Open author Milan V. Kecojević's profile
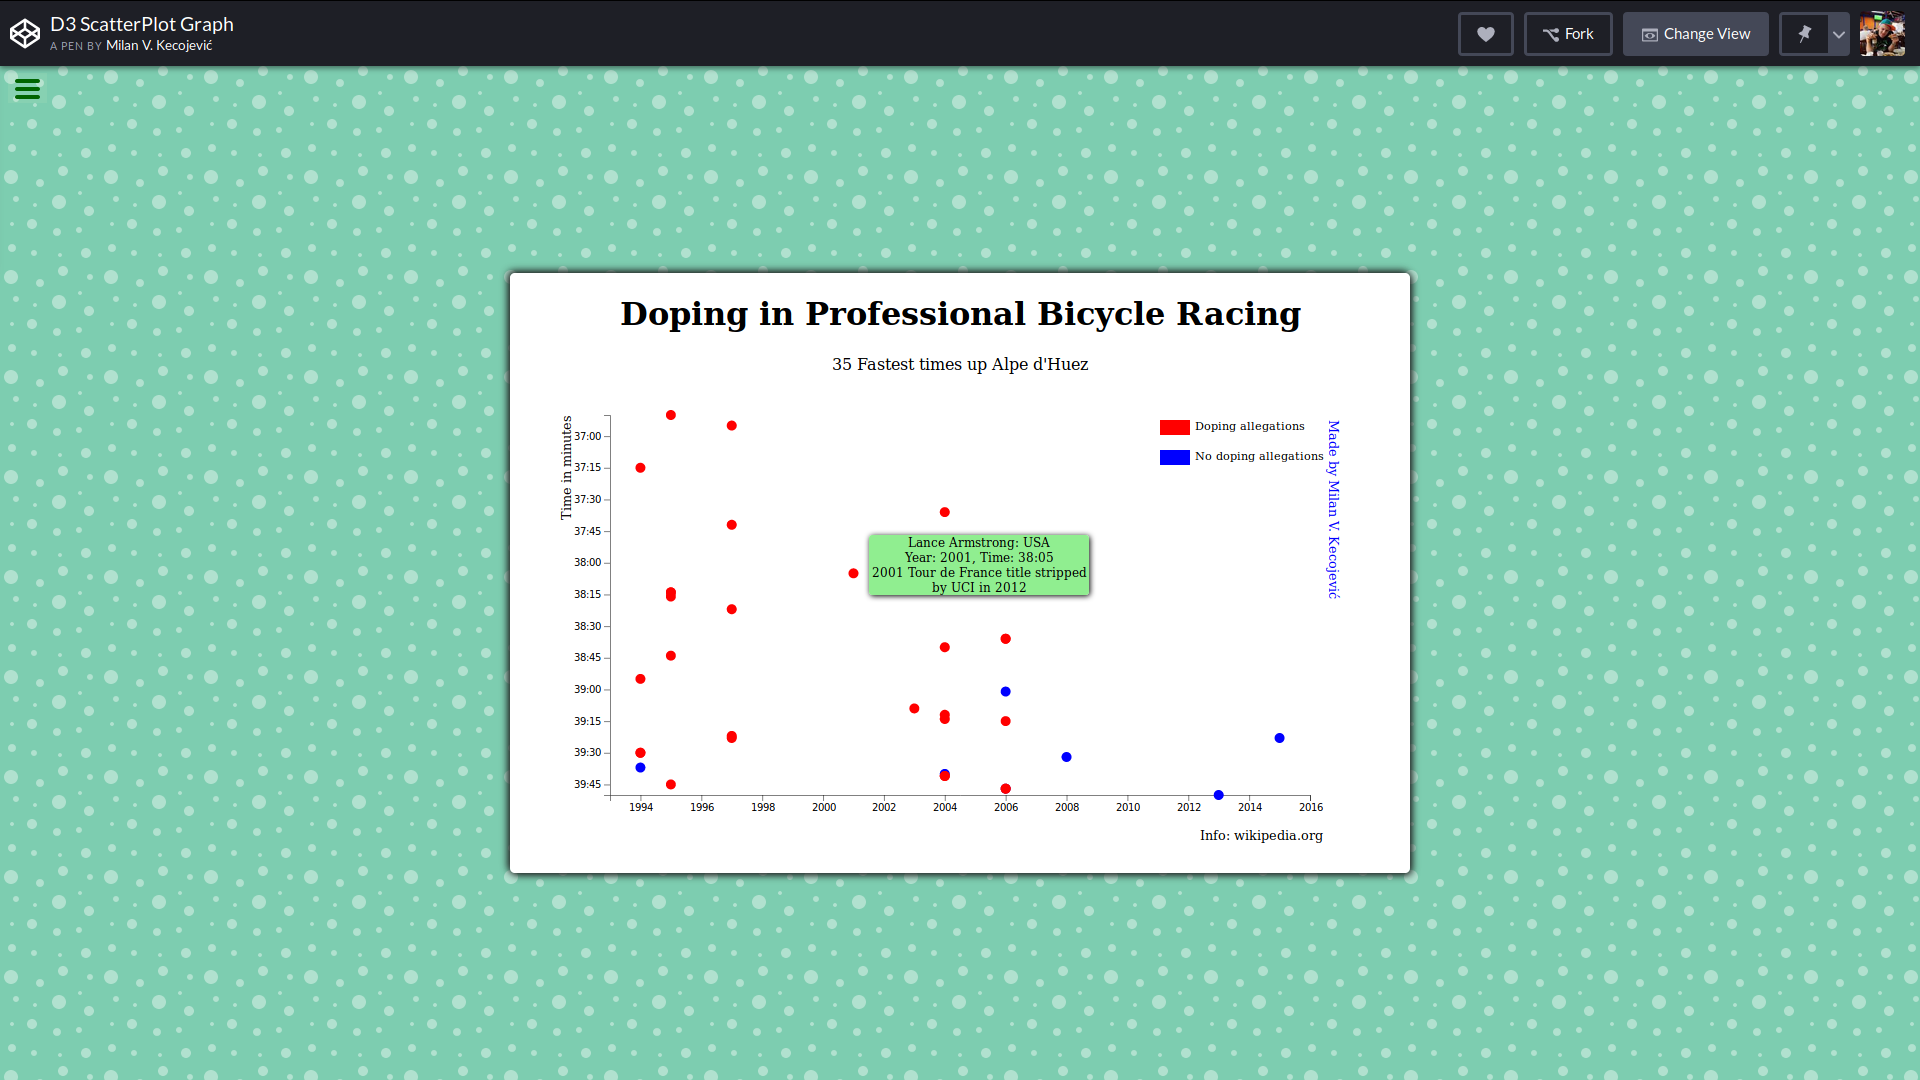Image resolution: width=1920 pixels, height=1080 pixels. pos(159,46)
